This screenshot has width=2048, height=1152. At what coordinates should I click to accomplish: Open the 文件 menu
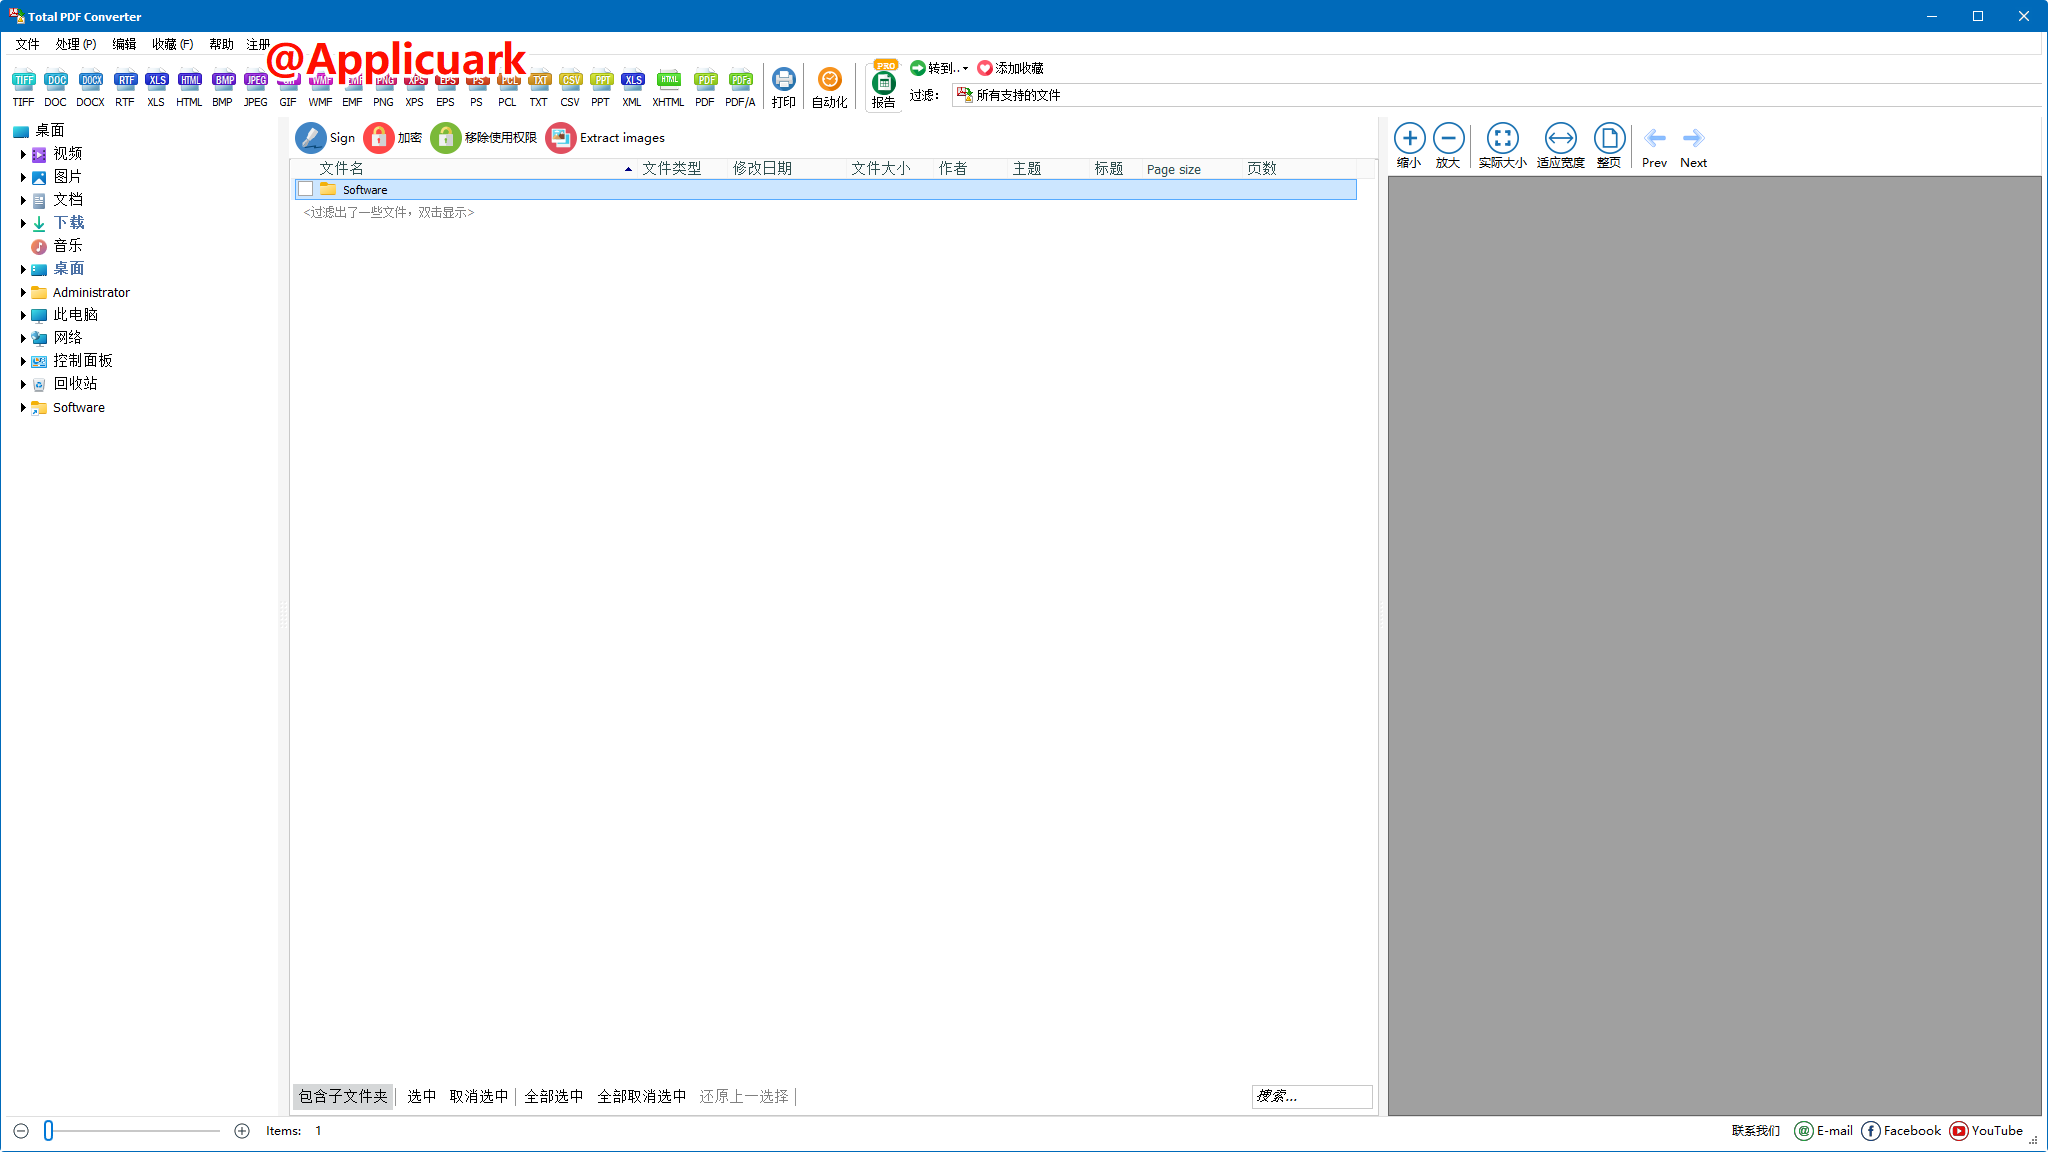pos(28,44)
